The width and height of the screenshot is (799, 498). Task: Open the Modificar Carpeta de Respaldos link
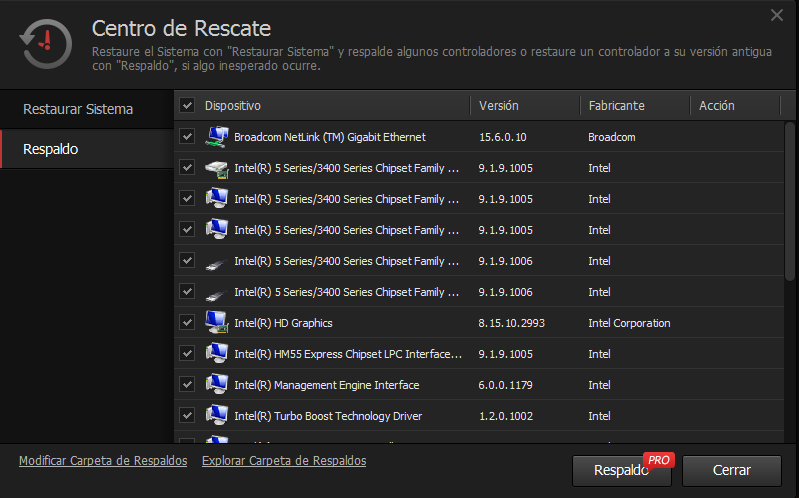103,461
